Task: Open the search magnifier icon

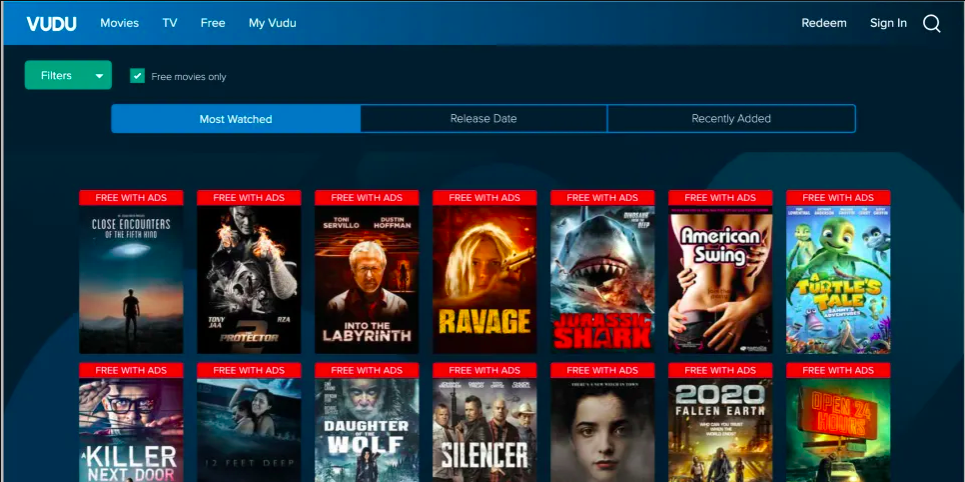Action: click(932, 23)
